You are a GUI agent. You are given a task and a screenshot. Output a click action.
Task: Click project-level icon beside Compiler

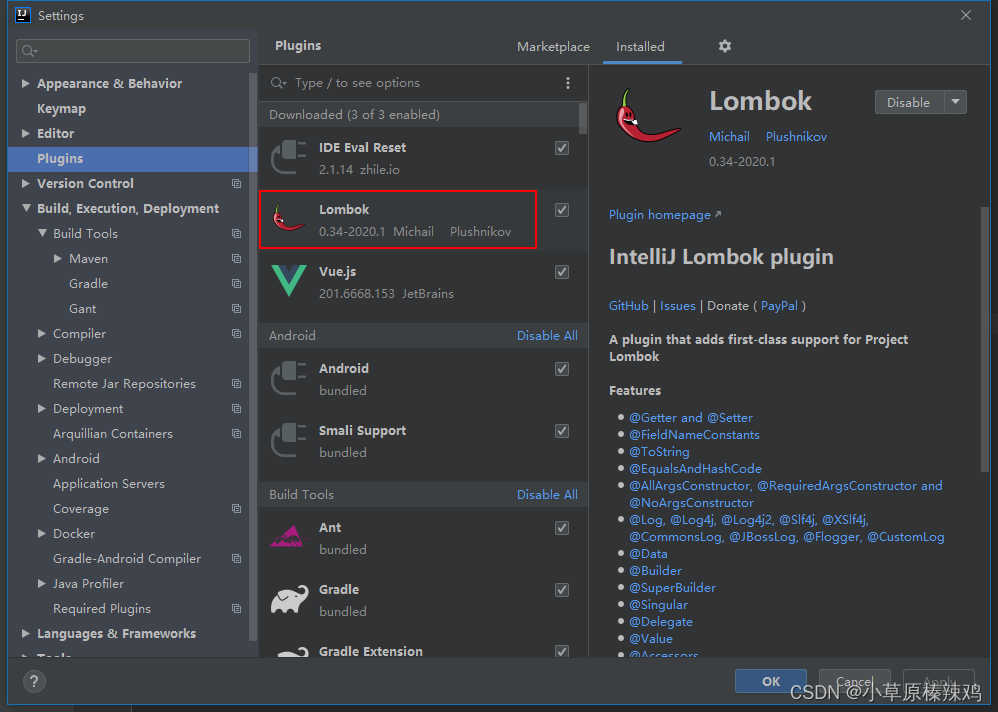pyautogui.click(x=236, y=333)
